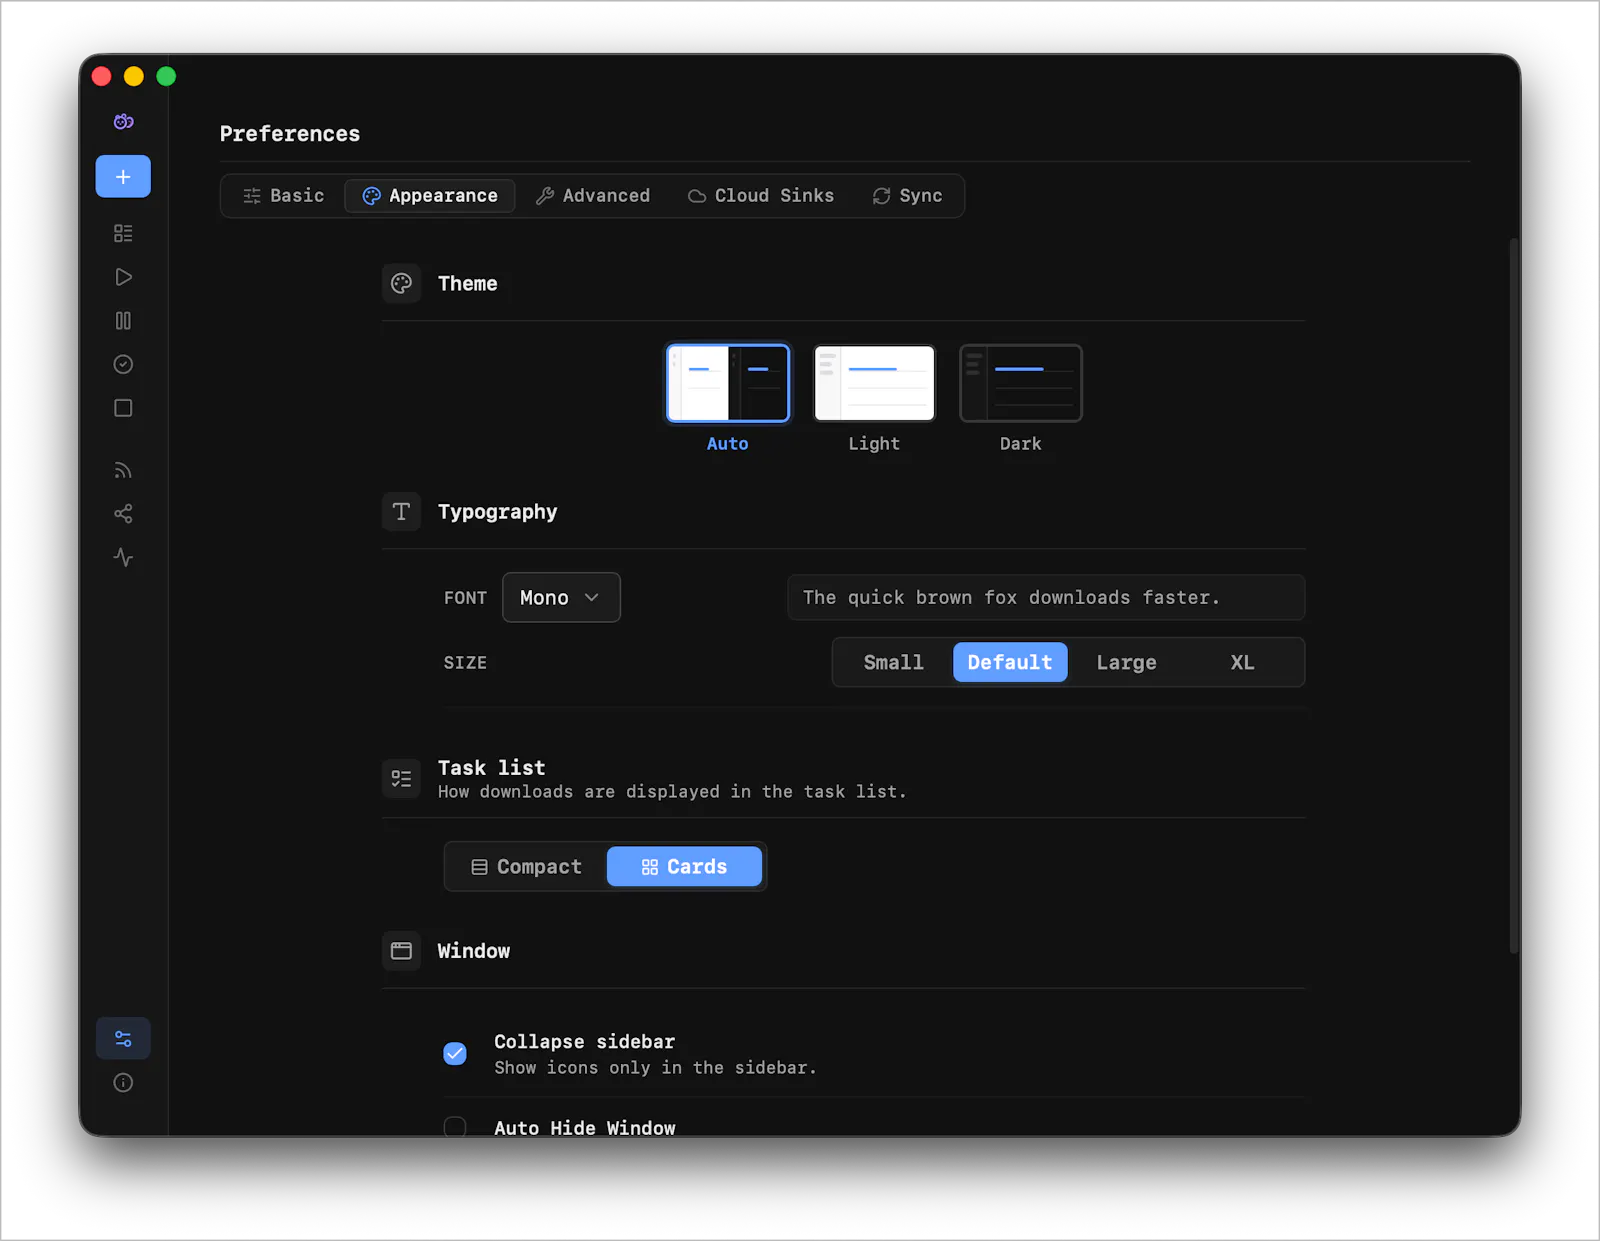Image resolution: width=1600 pixels, height=1241 pixels.
Task: Switch task list to Compact view
Action: coord(527,867)
